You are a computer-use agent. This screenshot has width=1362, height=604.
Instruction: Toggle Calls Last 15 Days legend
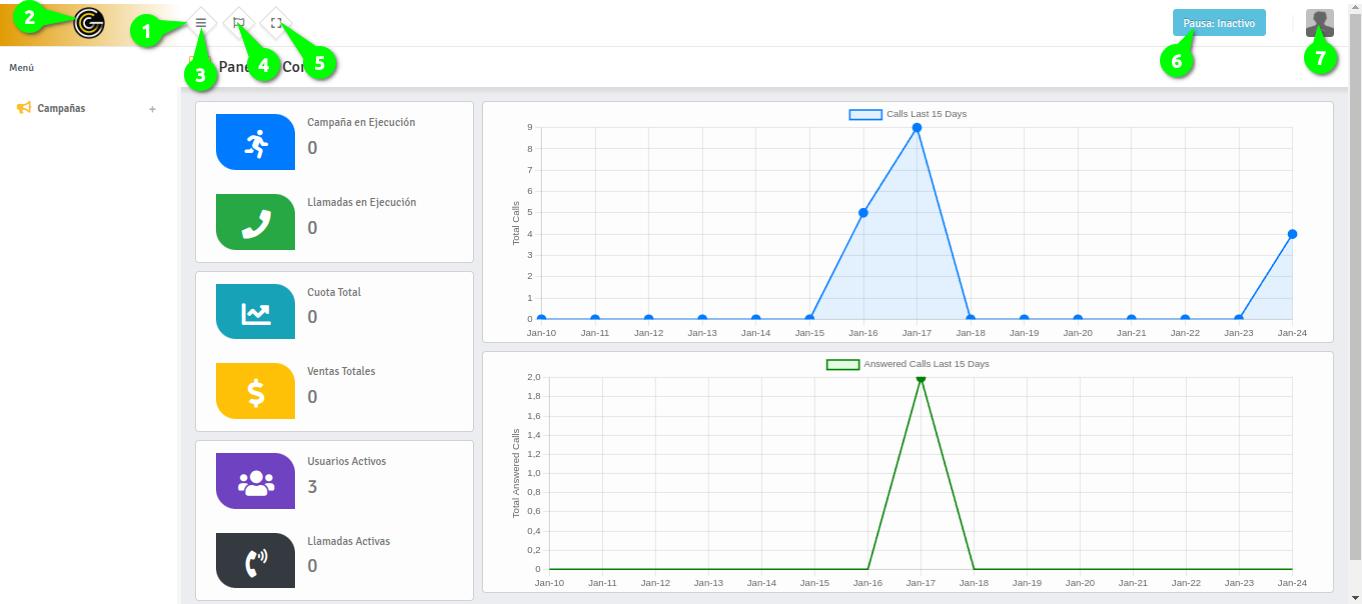pos(907,114)
